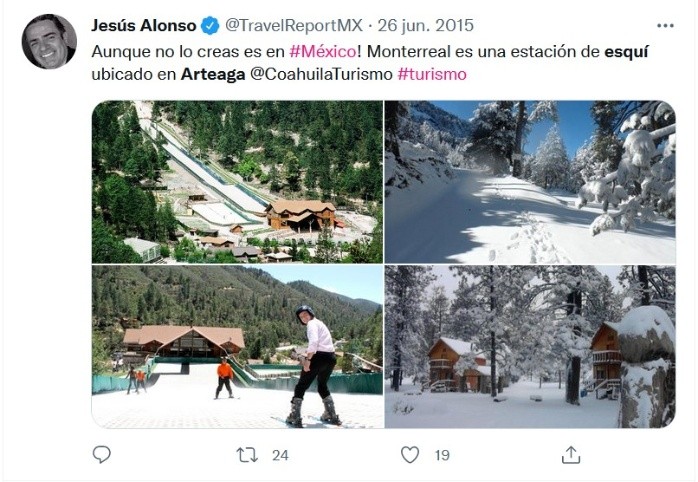Click the blue verified badge
The width and height of the screenshot is (698, 482).
[x=210, y=25]
